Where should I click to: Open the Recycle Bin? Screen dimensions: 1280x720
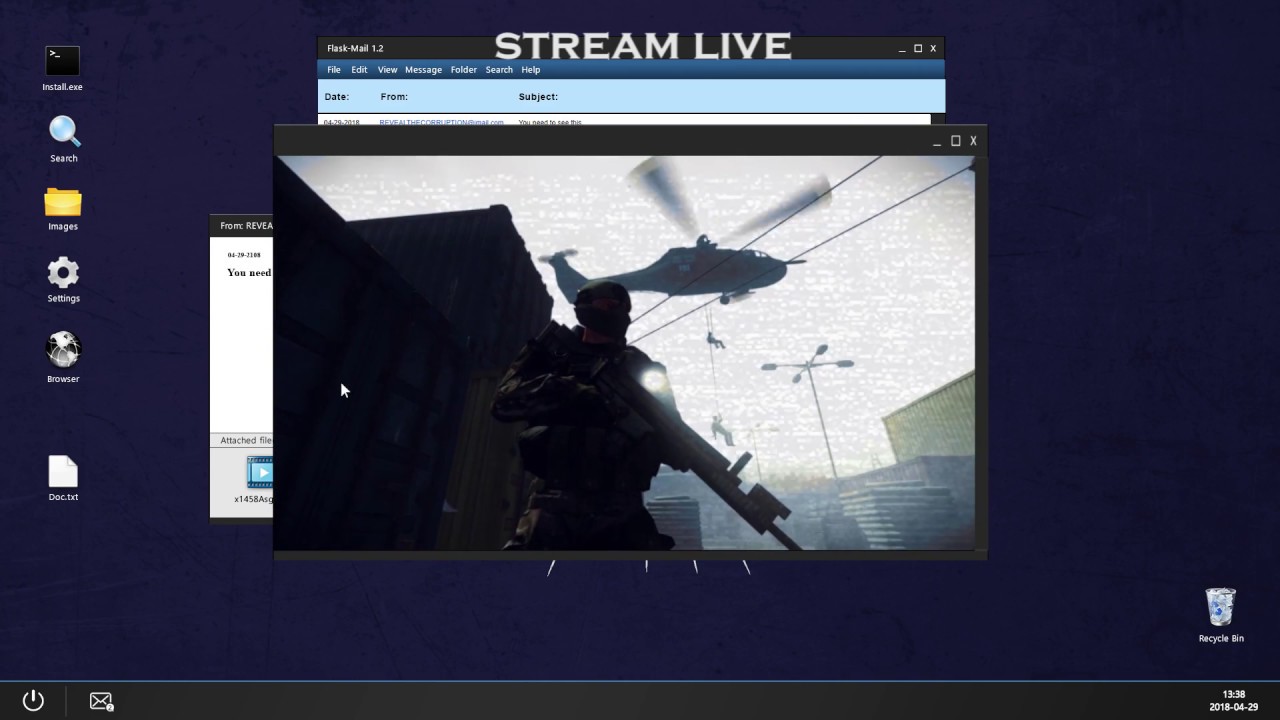pyautogui.click(x=1220, y=608)
